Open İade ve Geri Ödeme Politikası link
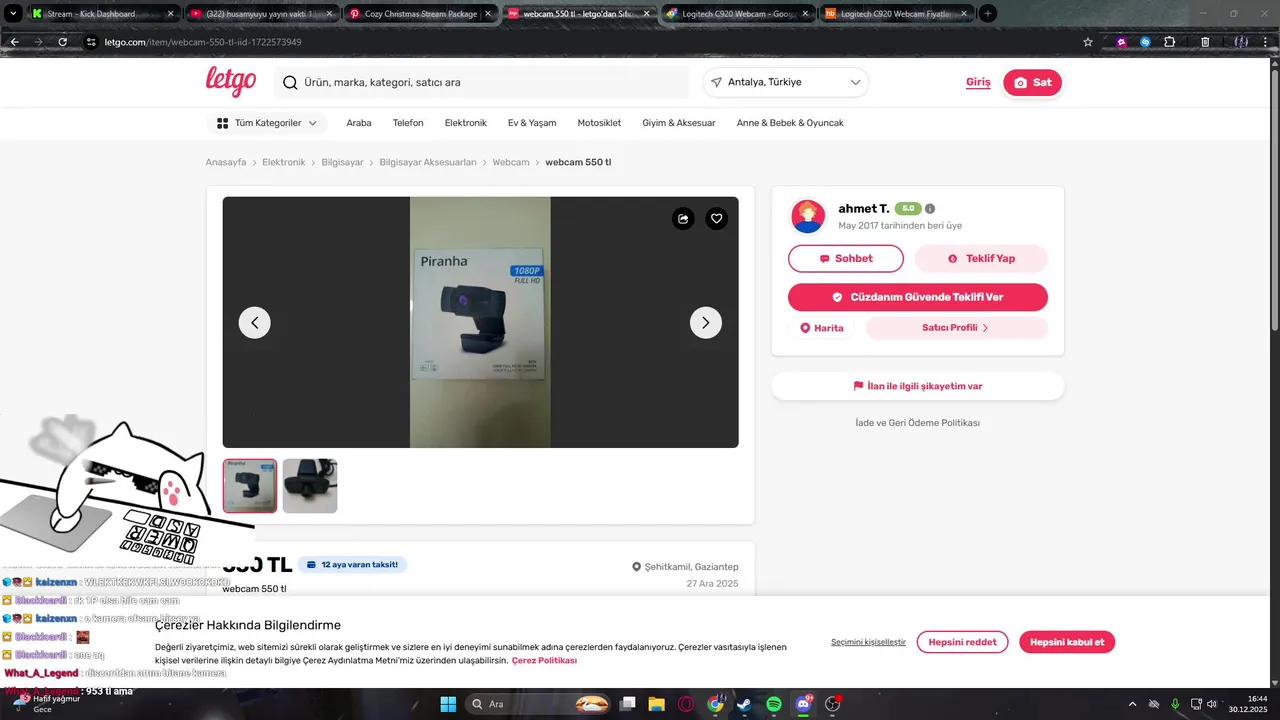 coord(918,423)
